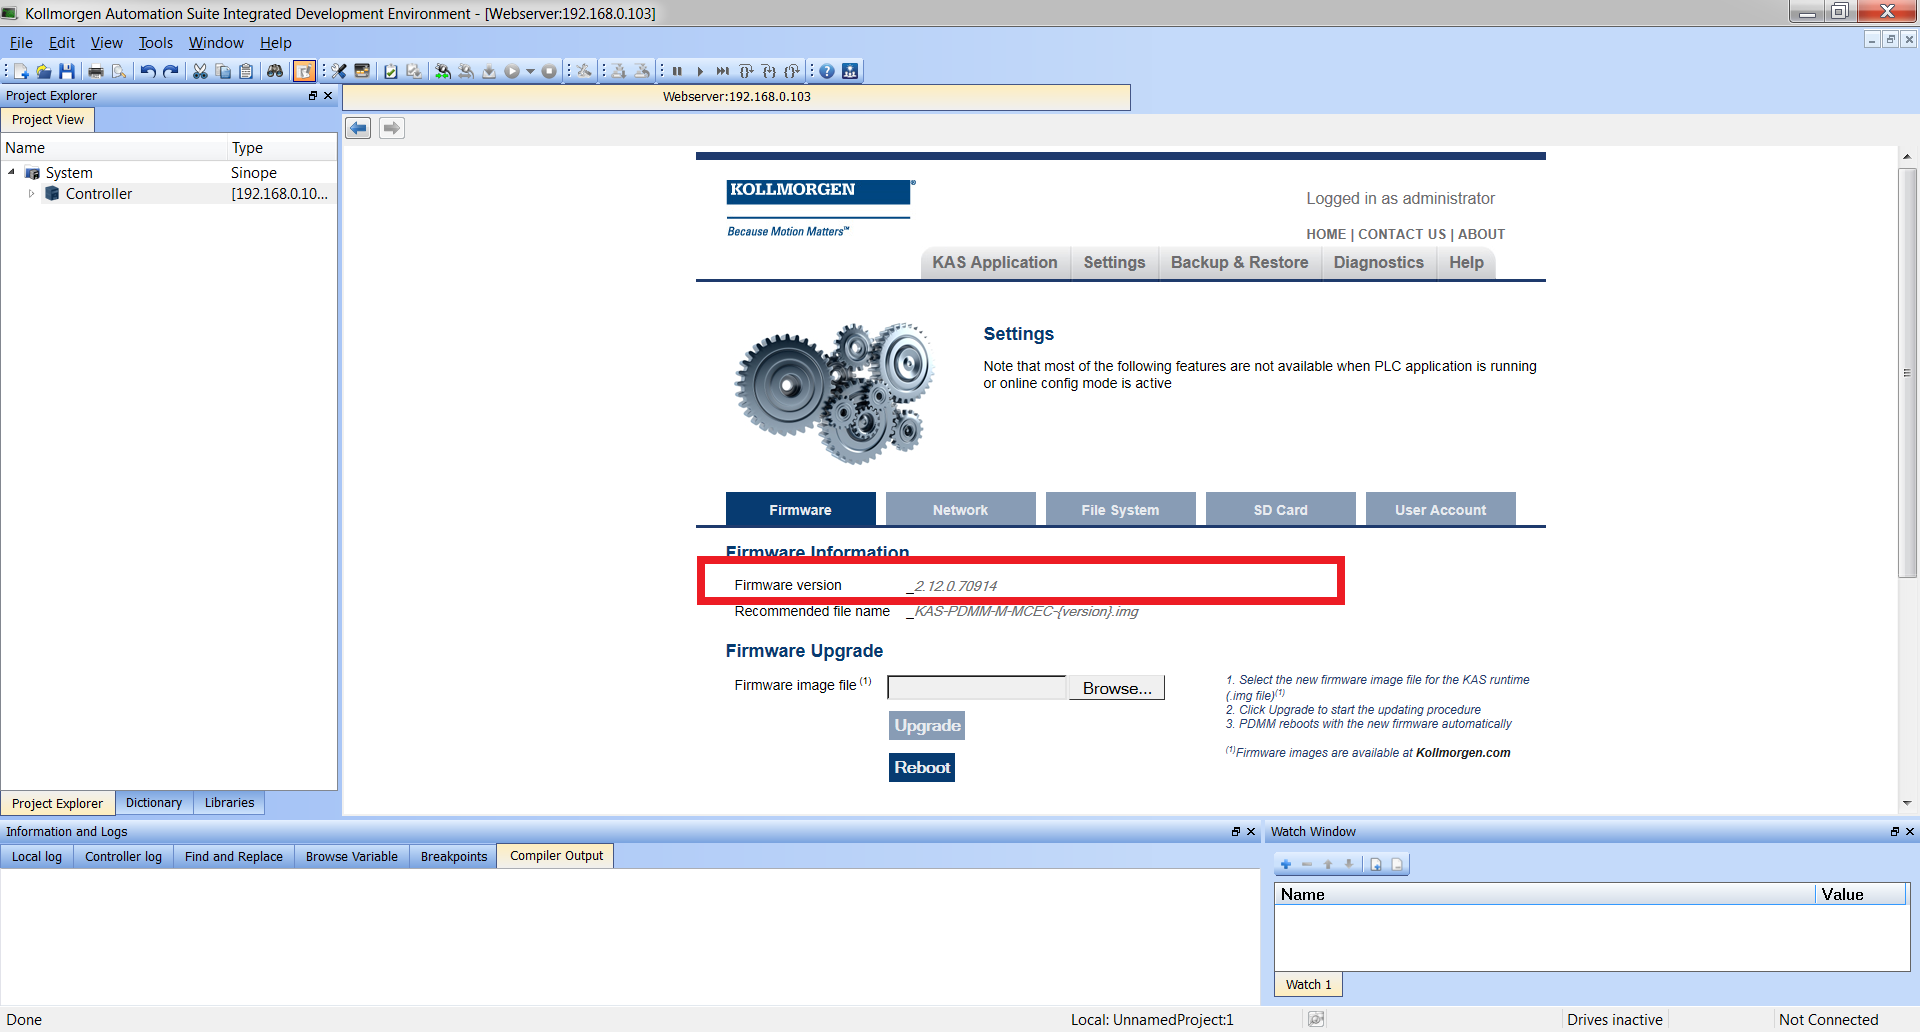Click the Start play button in the toolbar
The image size is (1920, 1032).
(512, 71)
